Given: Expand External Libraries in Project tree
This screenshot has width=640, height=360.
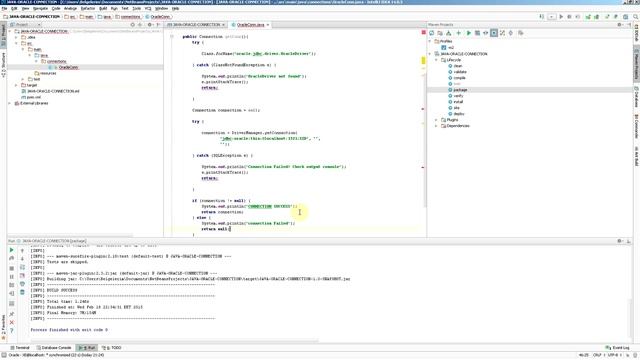Looking at the screenshot, I should [10, 104].
